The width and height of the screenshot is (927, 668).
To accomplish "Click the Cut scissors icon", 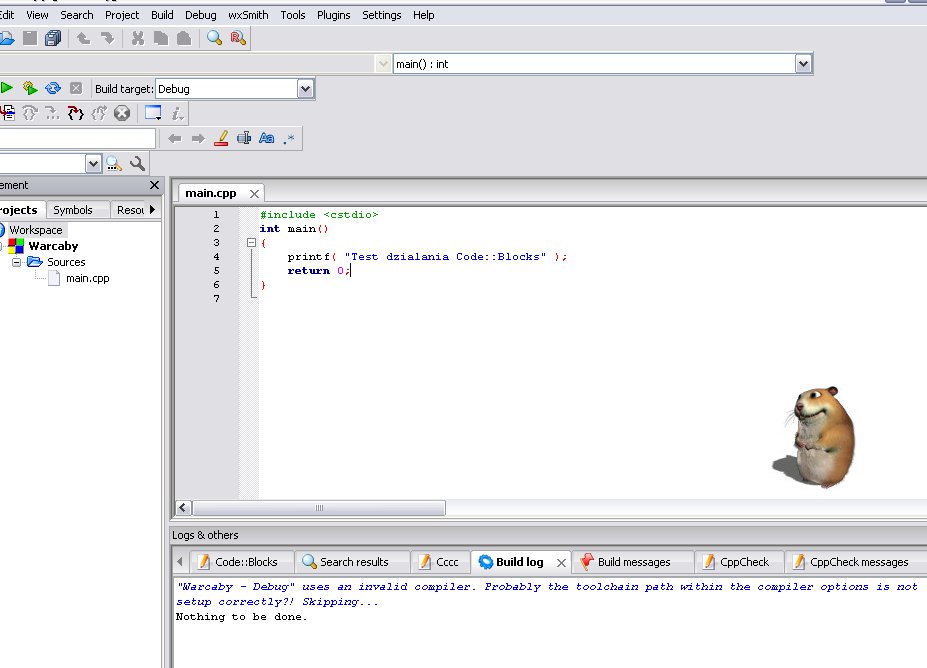I will (x=138, y=38).
